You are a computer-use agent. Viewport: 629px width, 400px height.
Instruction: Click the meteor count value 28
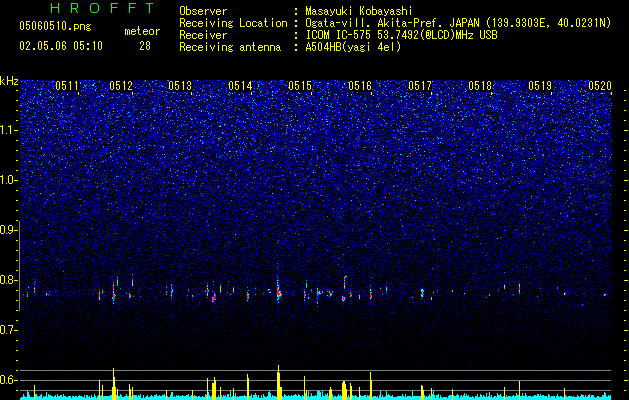pos(145,46)
